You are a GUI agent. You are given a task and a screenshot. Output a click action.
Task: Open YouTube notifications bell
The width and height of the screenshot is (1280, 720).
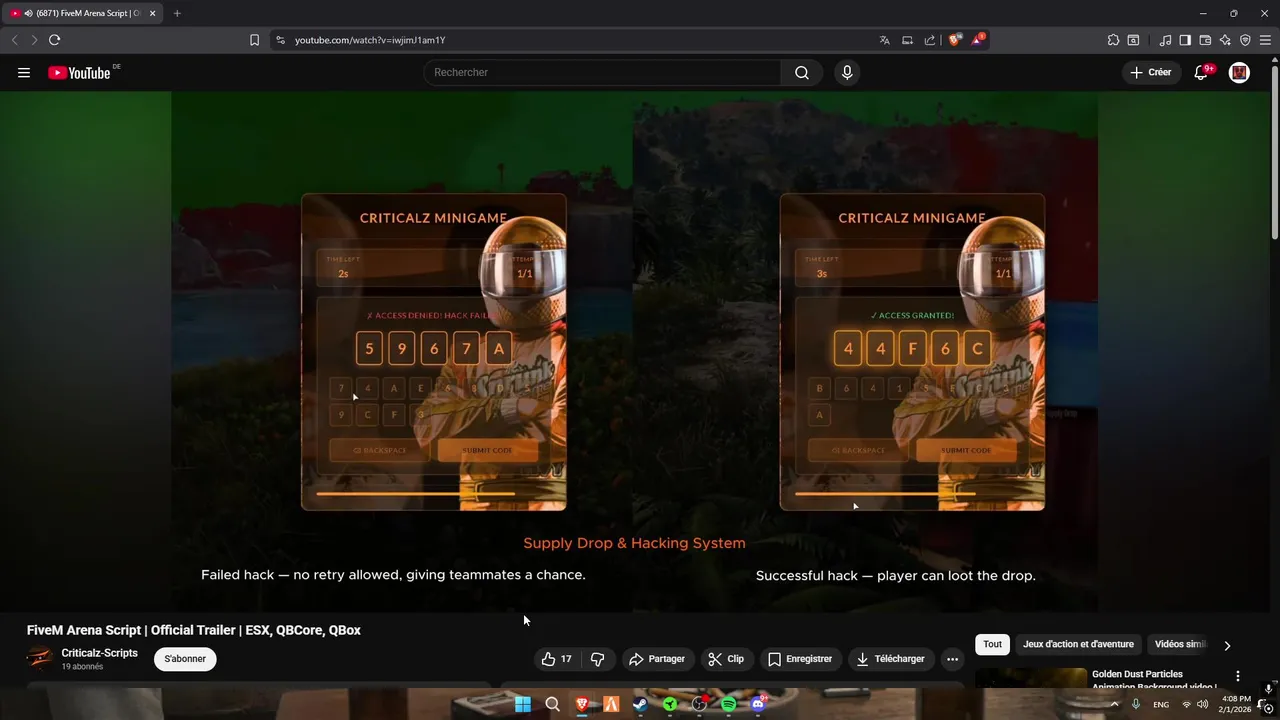pos(1201,72)
